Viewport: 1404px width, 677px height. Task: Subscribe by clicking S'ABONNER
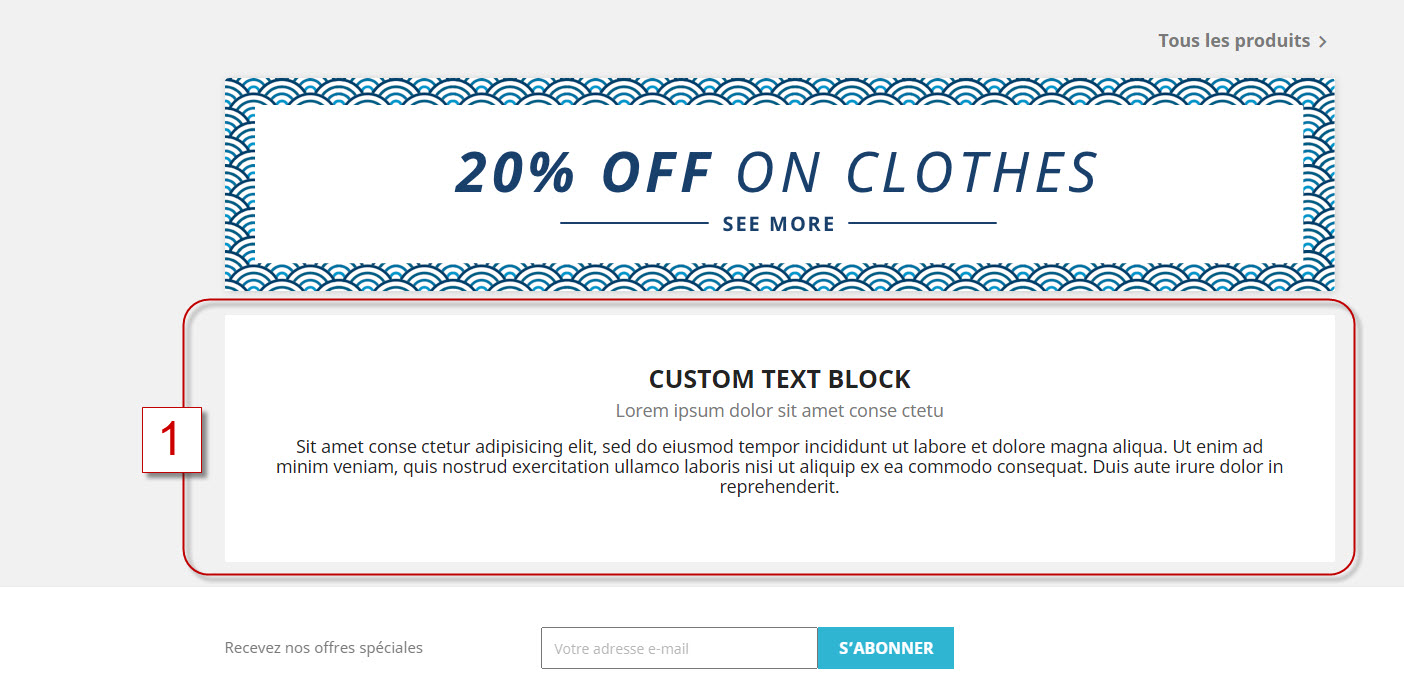coord(885,648)
